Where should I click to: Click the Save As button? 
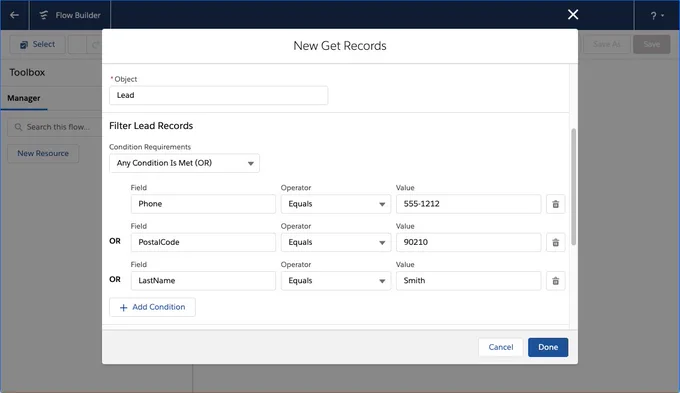click(x=606, y=44)
